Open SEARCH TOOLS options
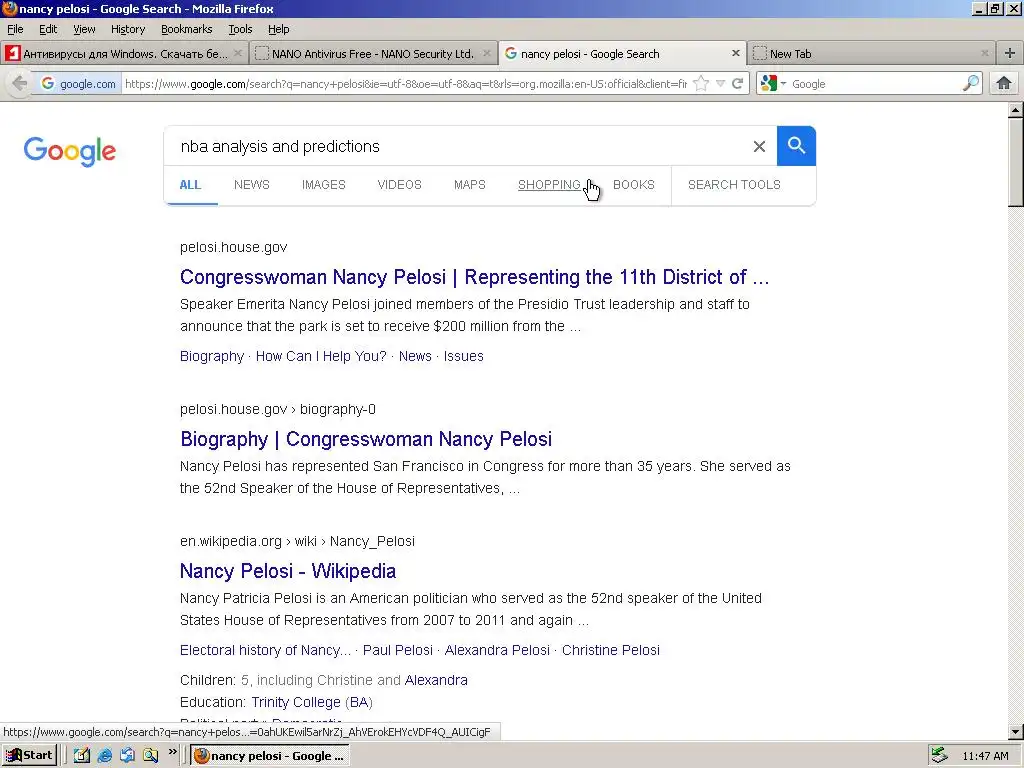The height and width of the screenshot is (768, 1024). point(734,185)
